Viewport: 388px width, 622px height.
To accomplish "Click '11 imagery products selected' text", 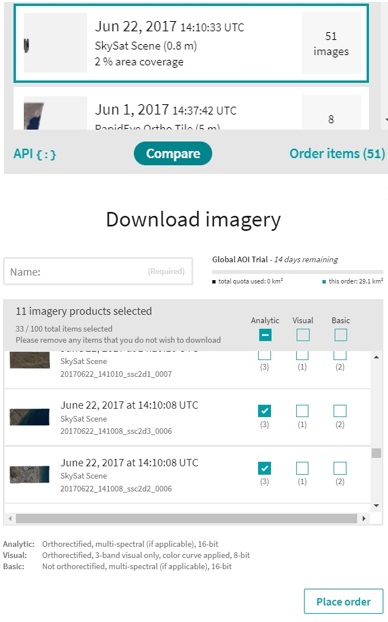I will click(84, 311).
